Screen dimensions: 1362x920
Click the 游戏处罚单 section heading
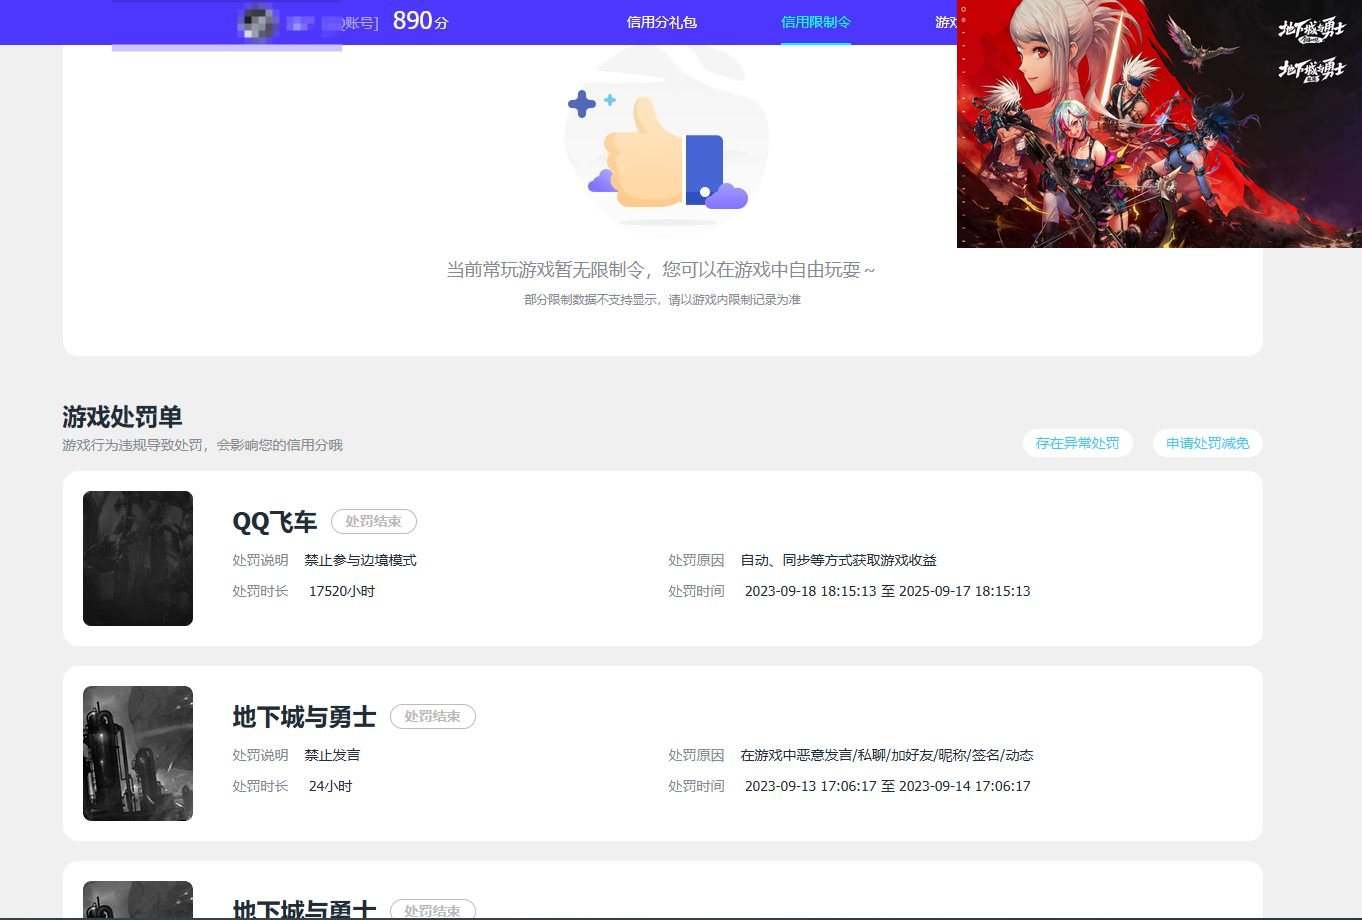[122, 417]
